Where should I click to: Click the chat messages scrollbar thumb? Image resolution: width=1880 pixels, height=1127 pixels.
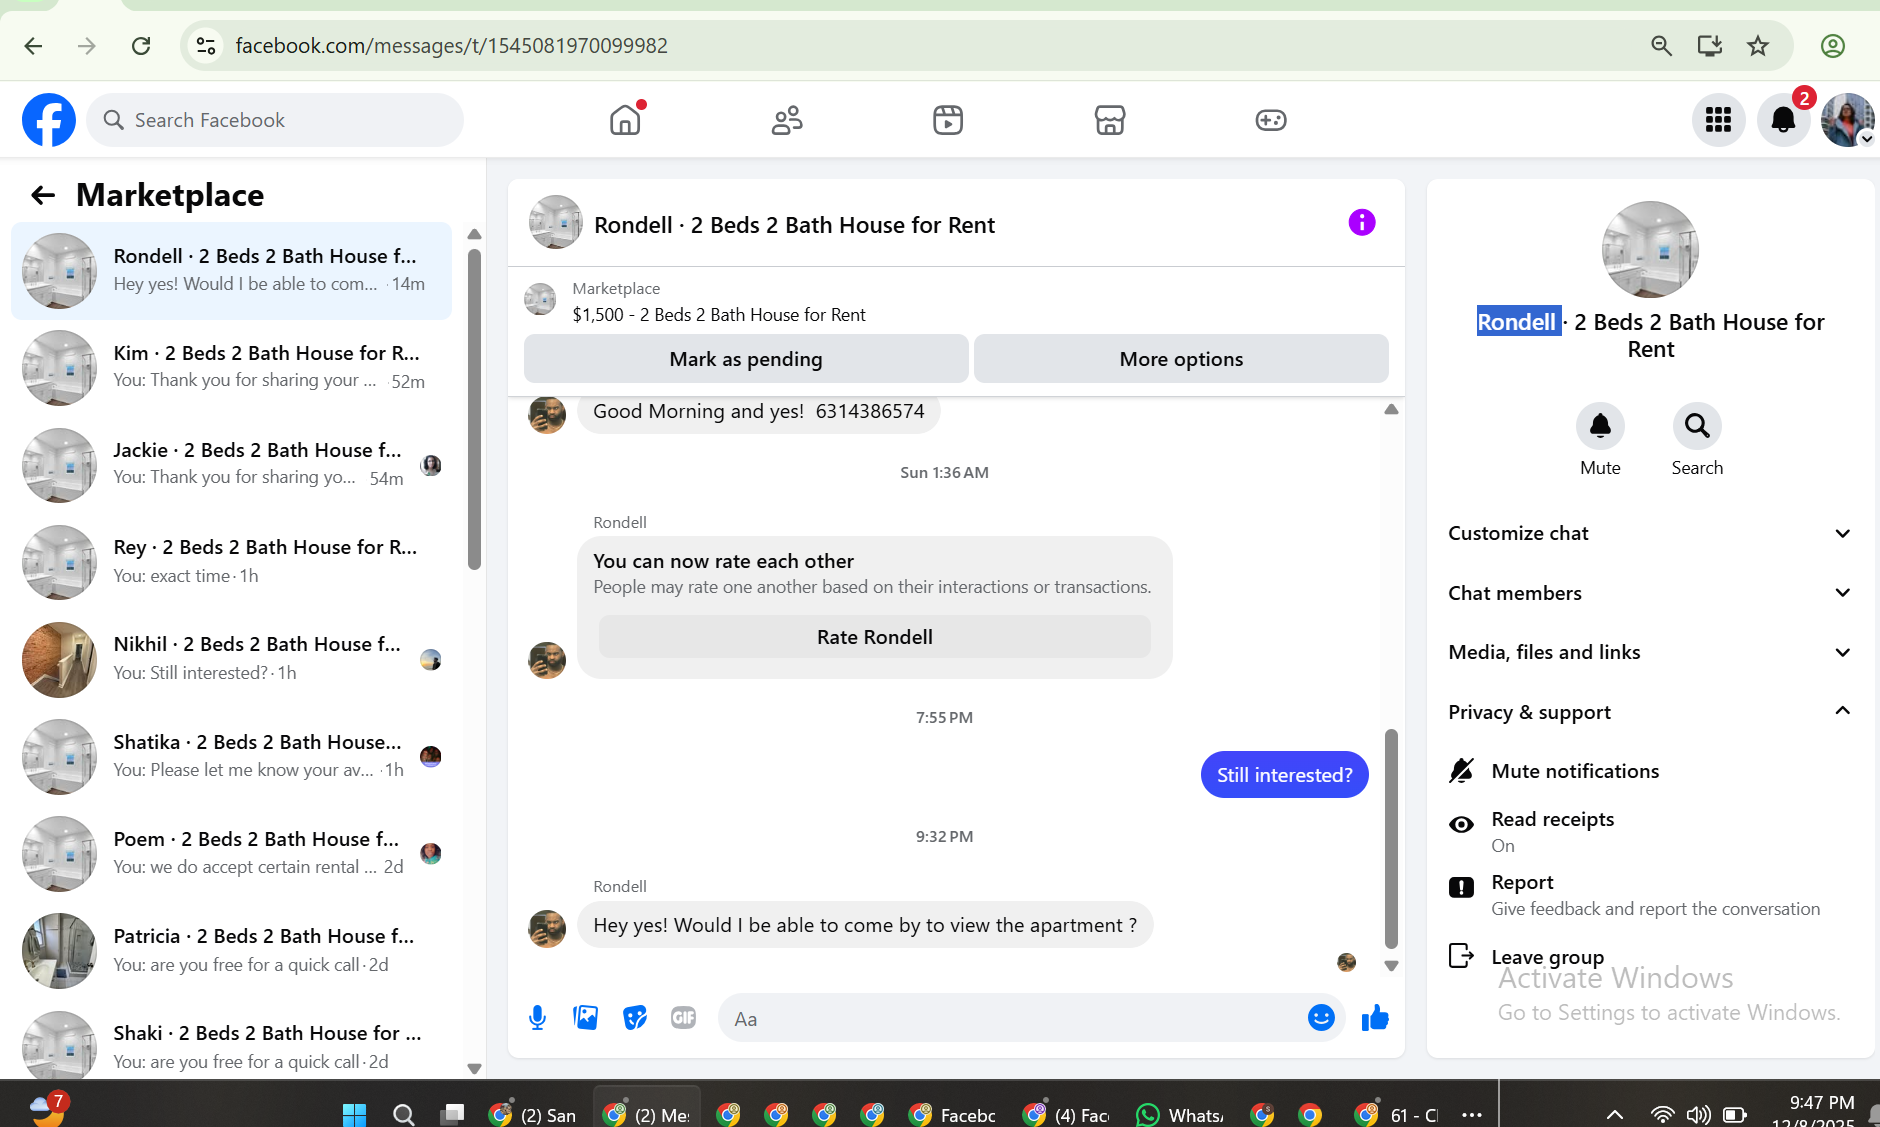[1390, 838]
